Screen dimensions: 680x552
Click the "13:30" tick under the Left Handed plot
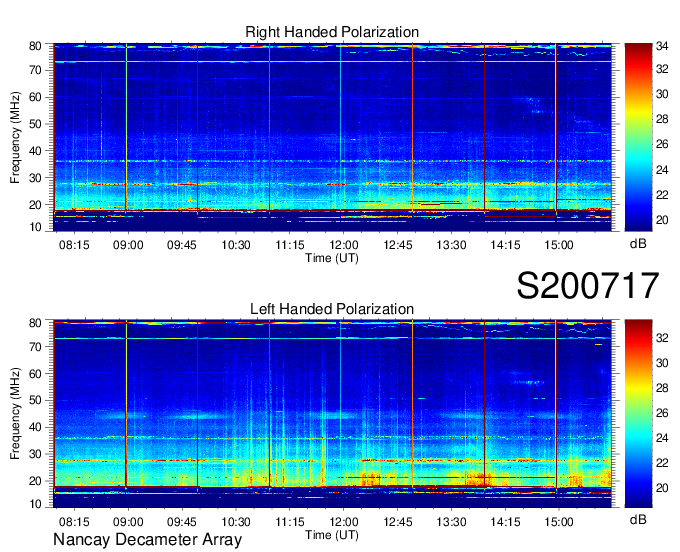[451, 522]
